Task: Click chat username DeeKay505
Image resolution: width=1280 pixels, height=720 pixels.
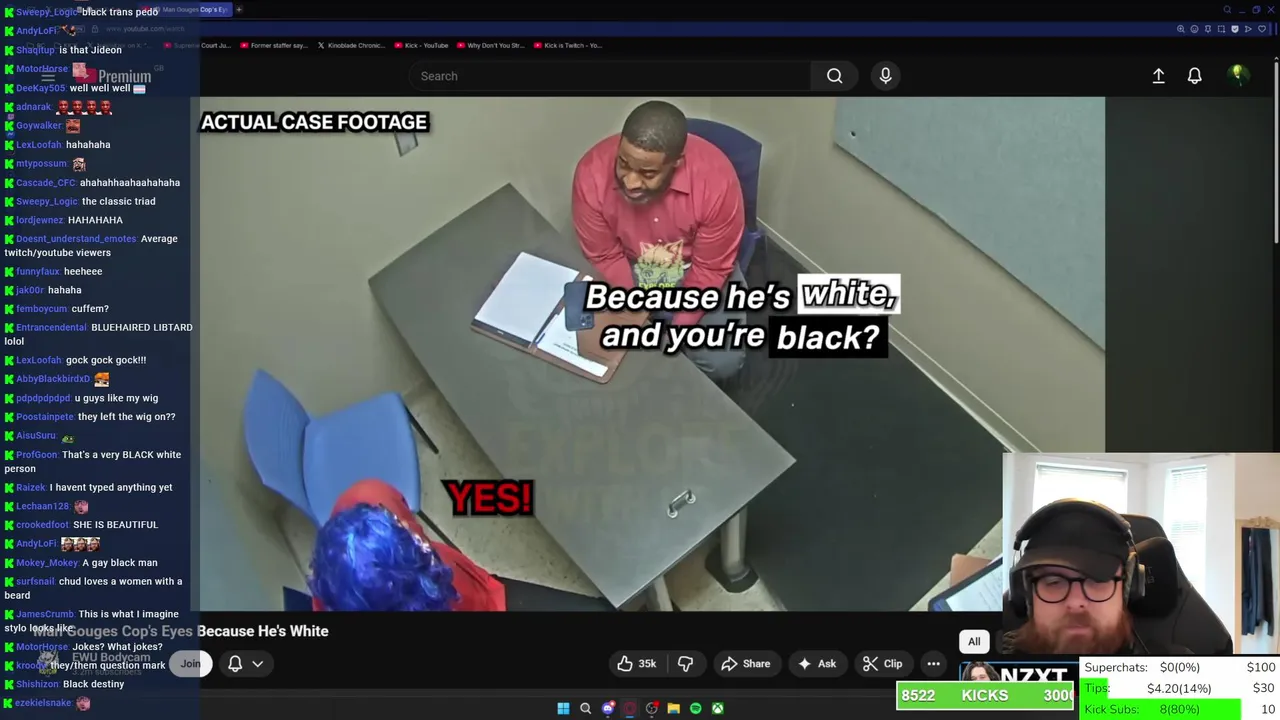Action: [40, 88]
